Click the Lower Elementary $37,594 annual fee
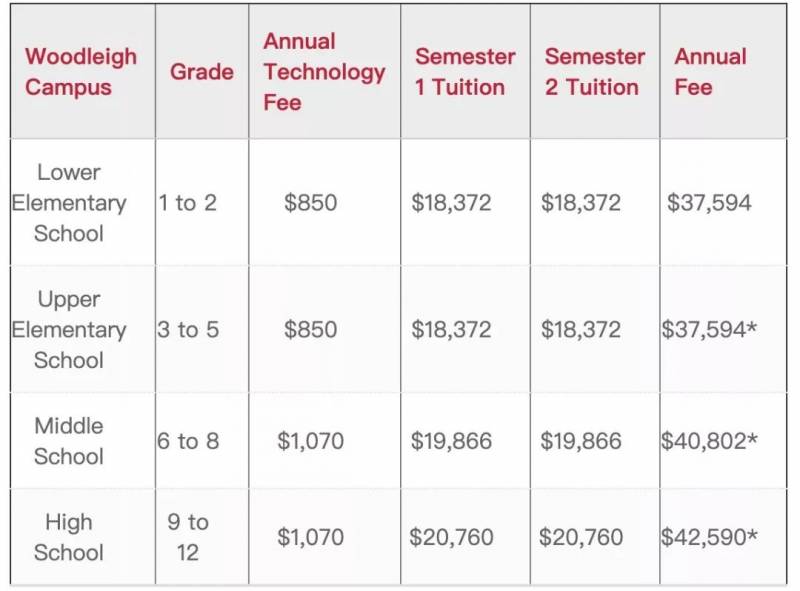 (709, 203)
